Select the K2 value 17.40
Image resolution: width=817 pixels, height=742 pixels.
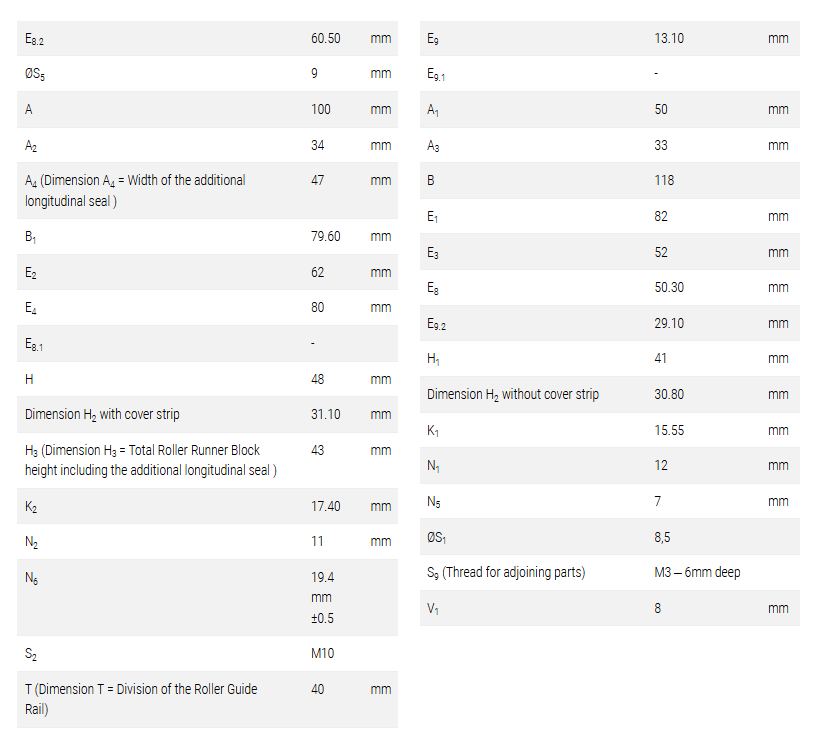326,506
